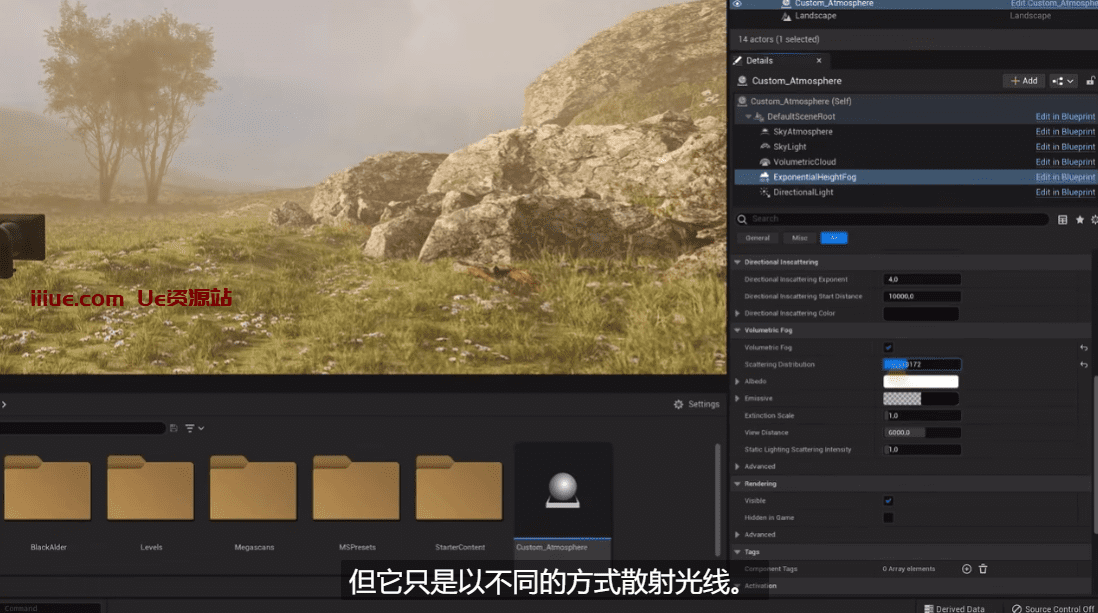The image size is (1098, 613).
Task: Open the Directional Inscattering Color swatch
Action: click(x=920, y=314)
